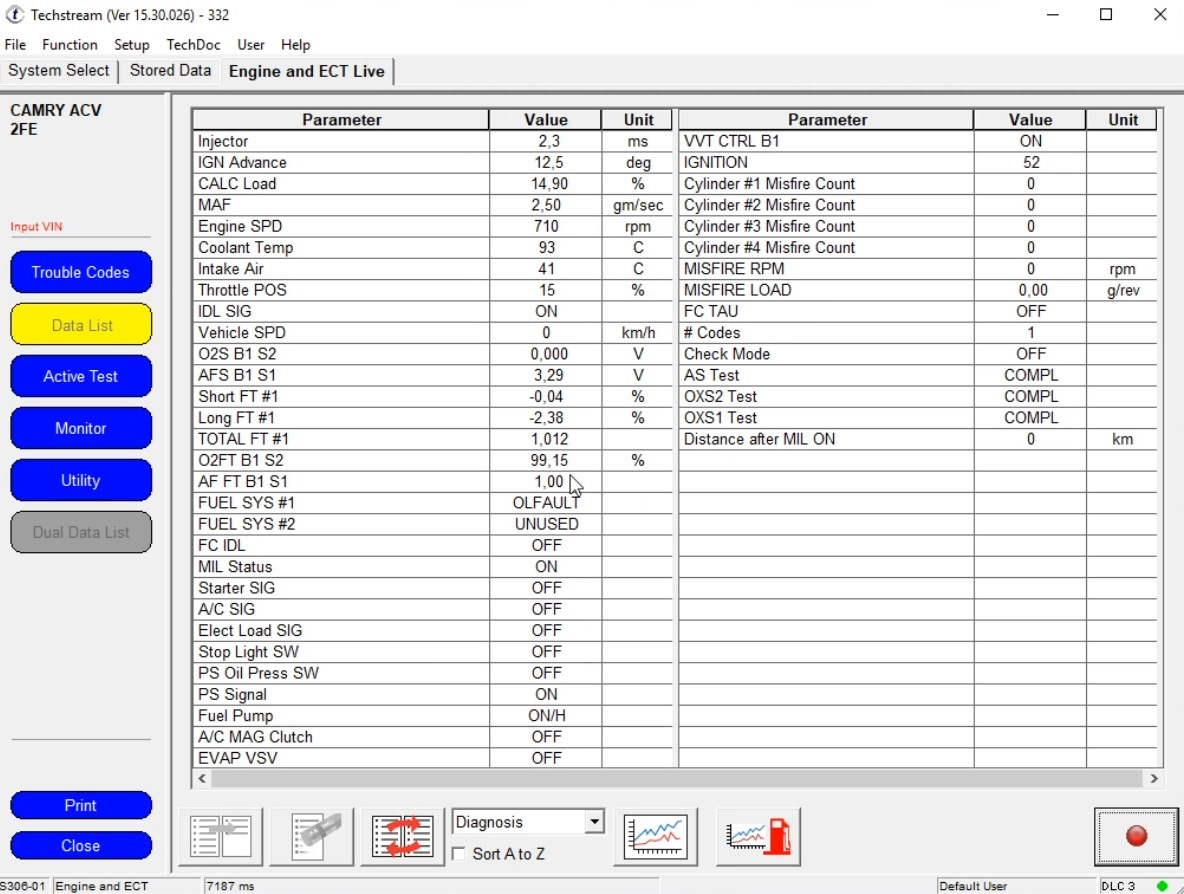Open the Utility button
Image resolution: width=1184 pixels, height=894 pixels.
pos(81,480)
